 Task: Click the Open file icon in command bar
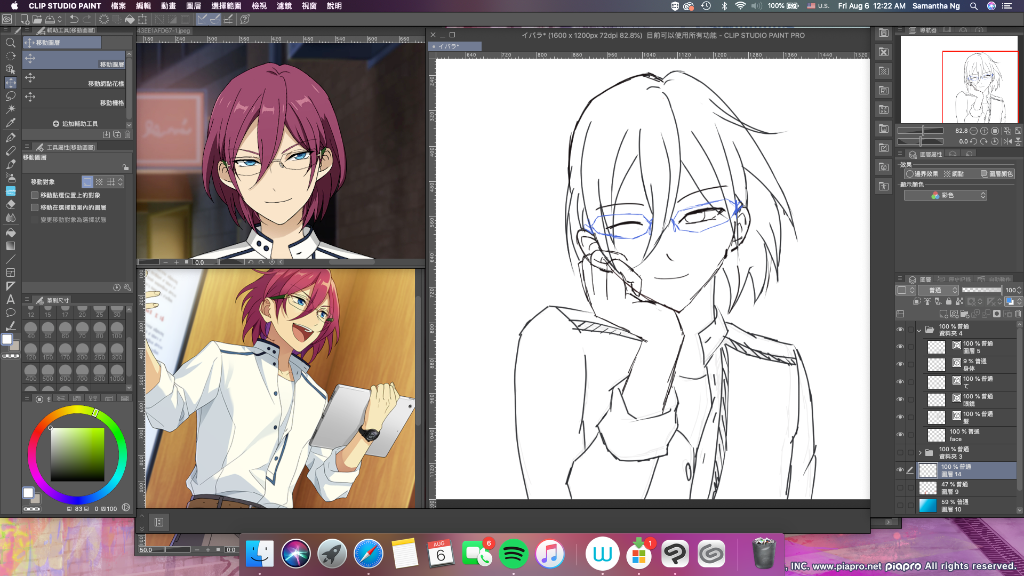pos(37,19)
